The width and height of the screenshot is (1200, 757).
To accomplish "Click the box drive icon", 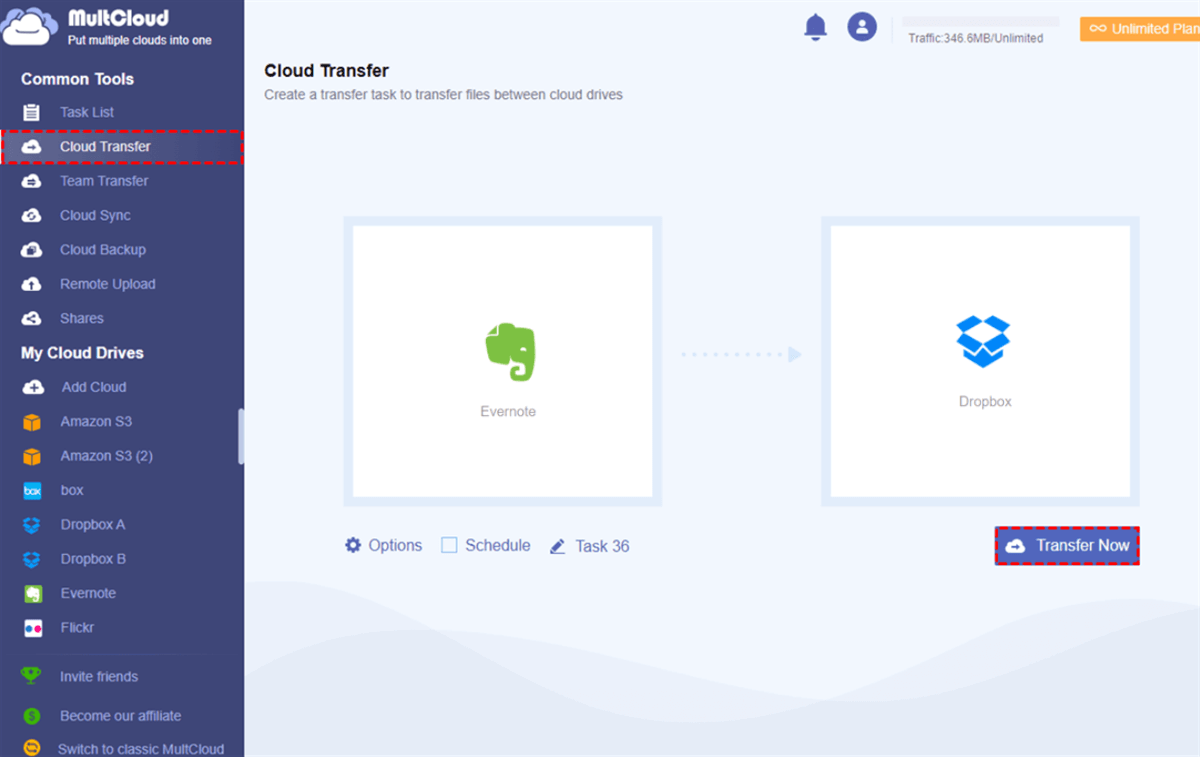I will pos(32,491).
